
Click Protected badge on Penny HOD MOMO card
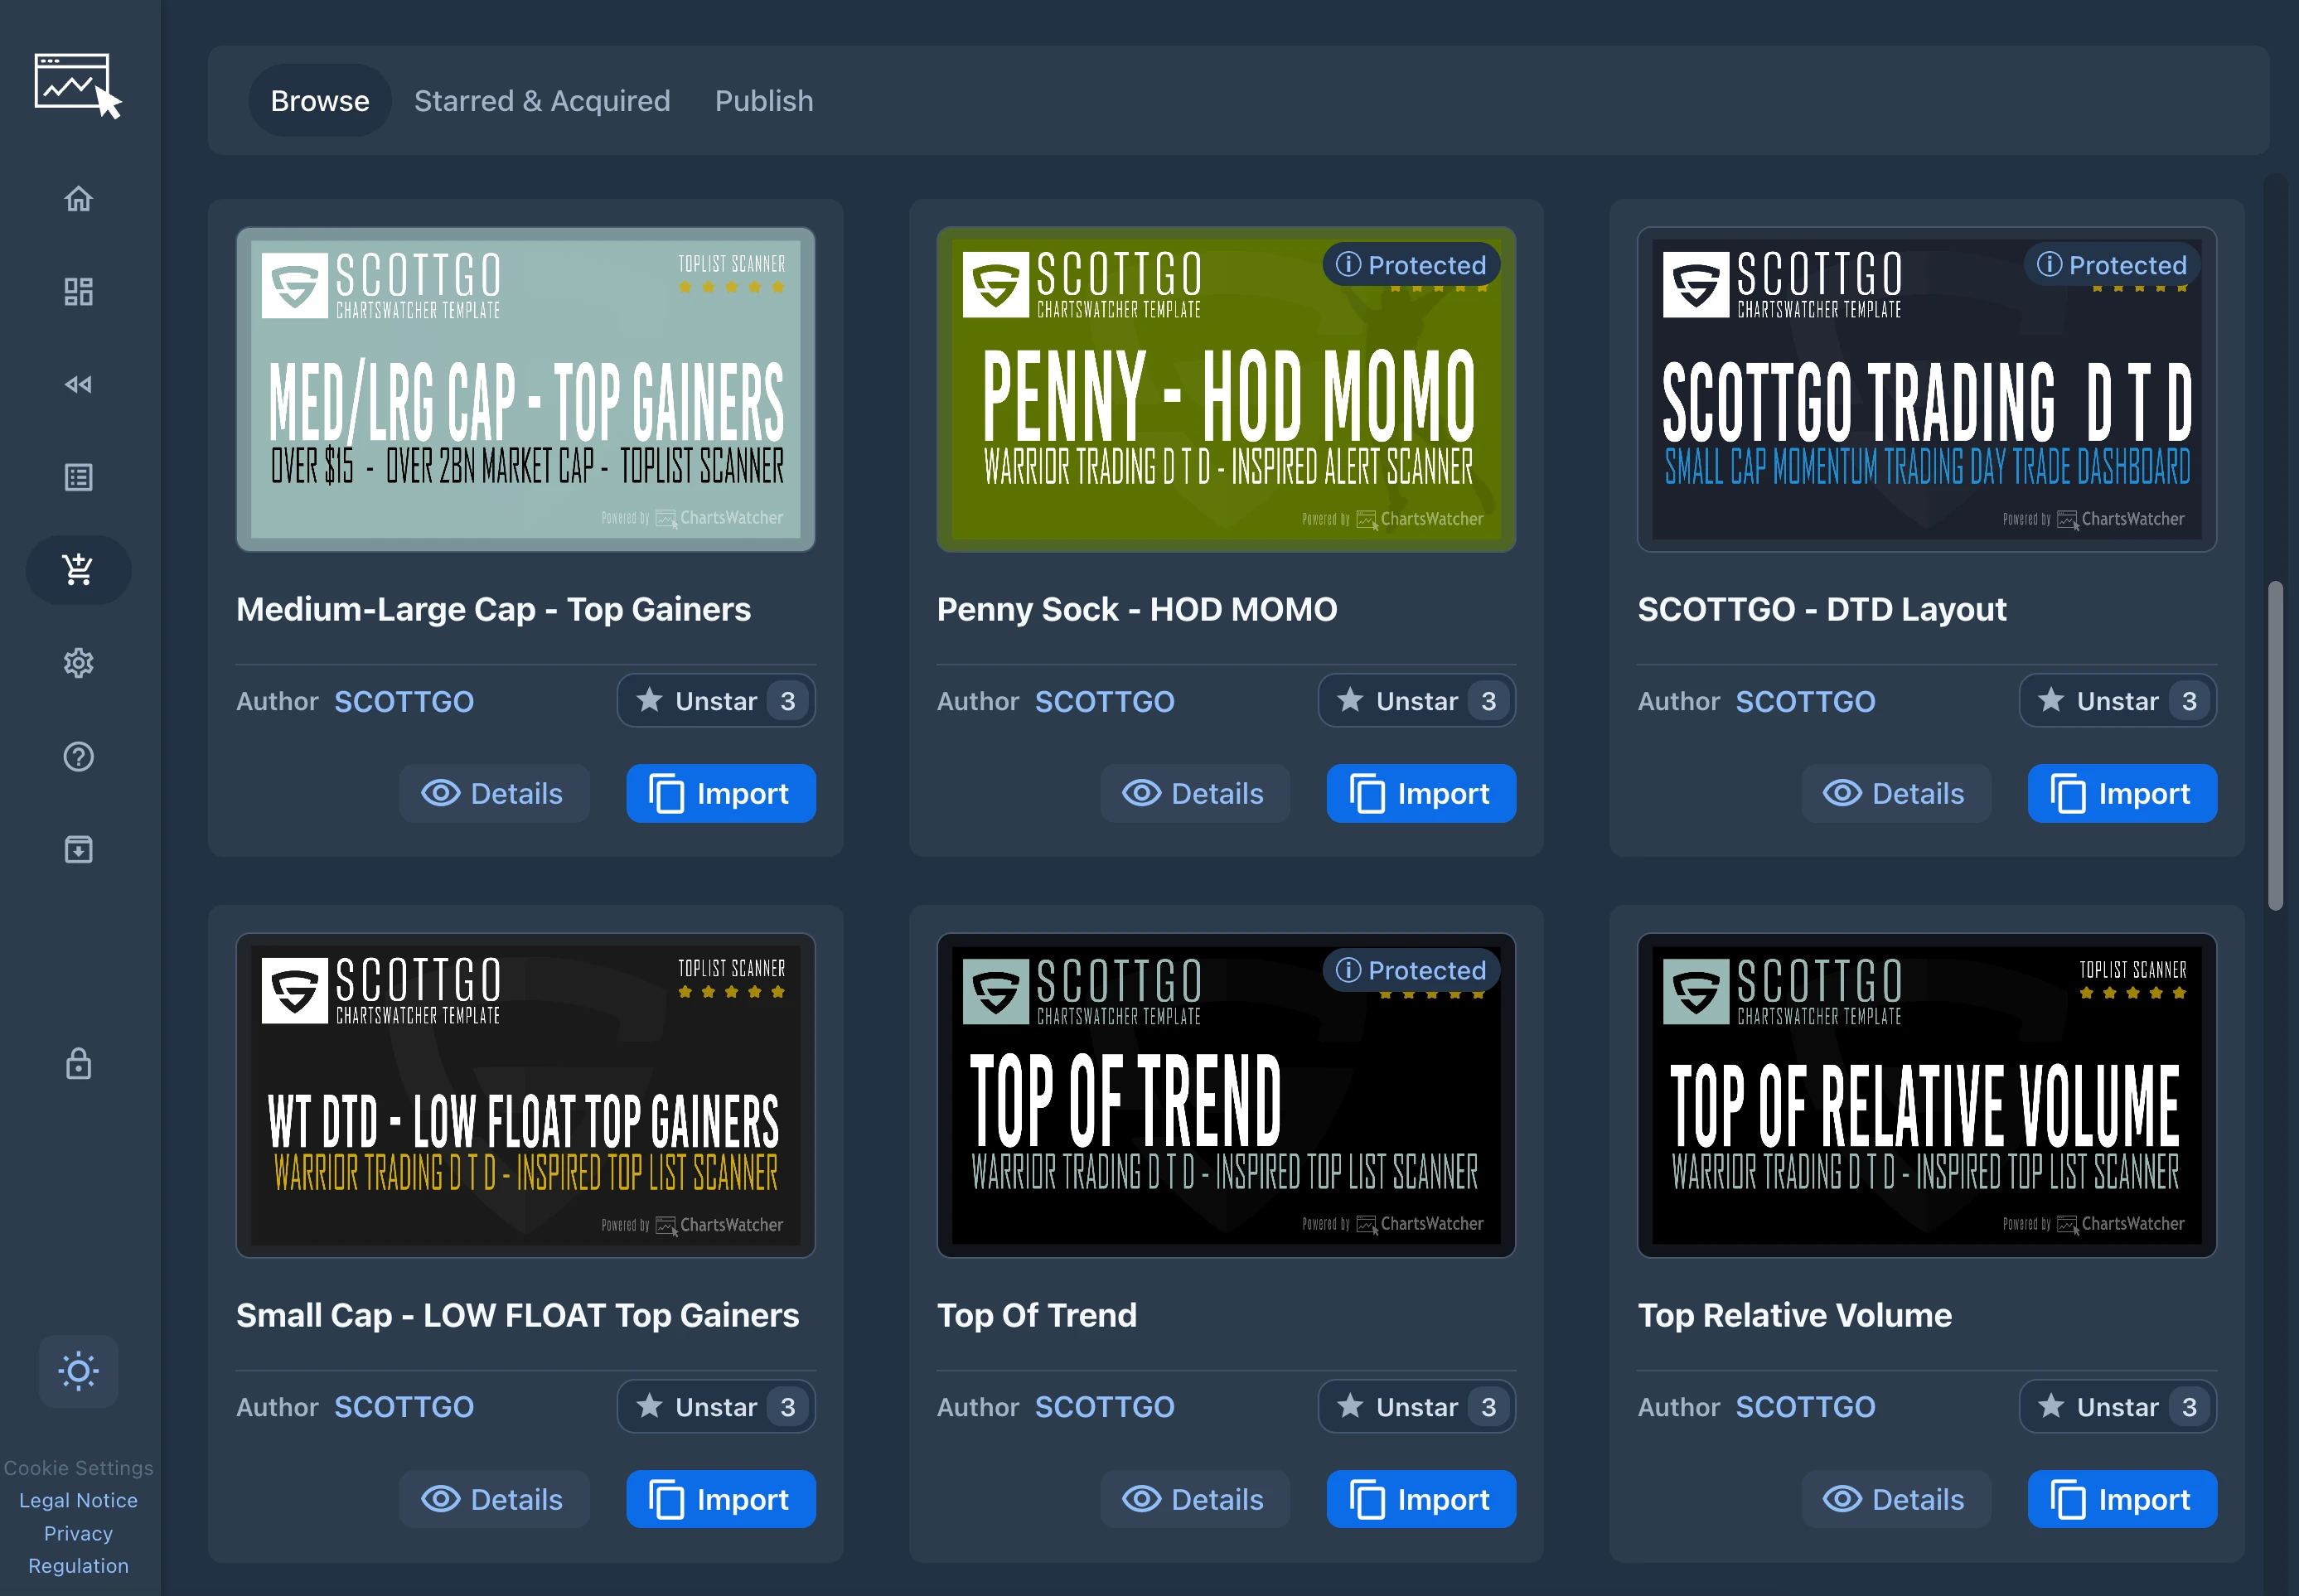(x=1412, y=265)
